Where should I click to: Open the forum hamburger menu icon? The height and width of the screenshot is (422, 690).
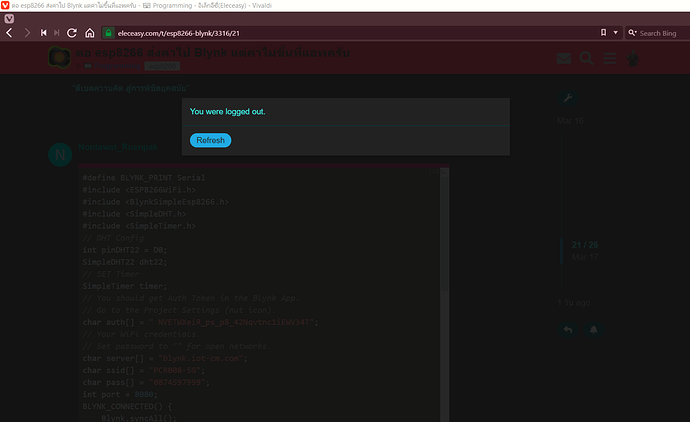point(609,58)
